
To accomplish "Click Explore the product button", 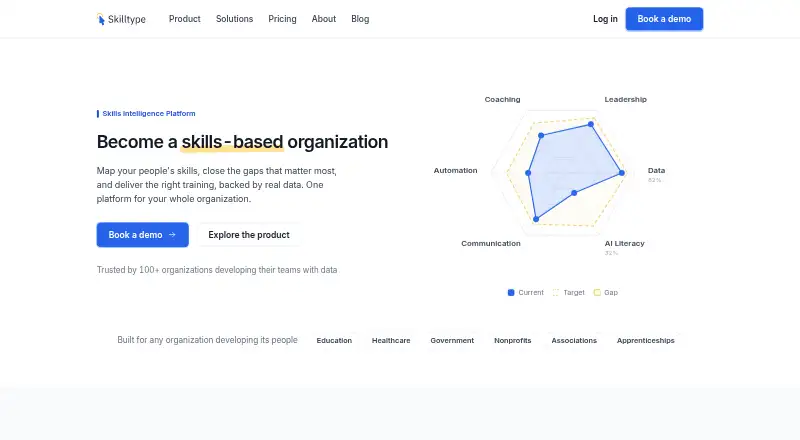I will click(249, 235).
